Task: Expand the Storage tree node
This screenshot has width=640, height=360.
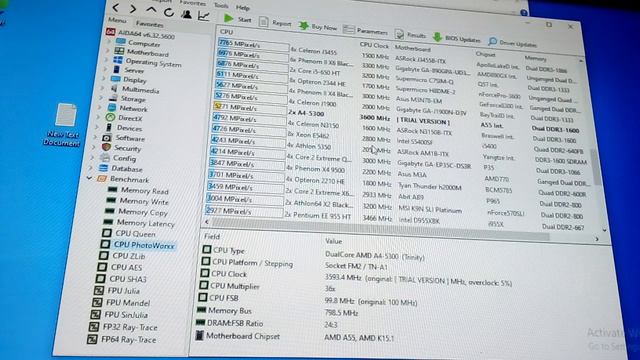Action: (x=101, y=98)
